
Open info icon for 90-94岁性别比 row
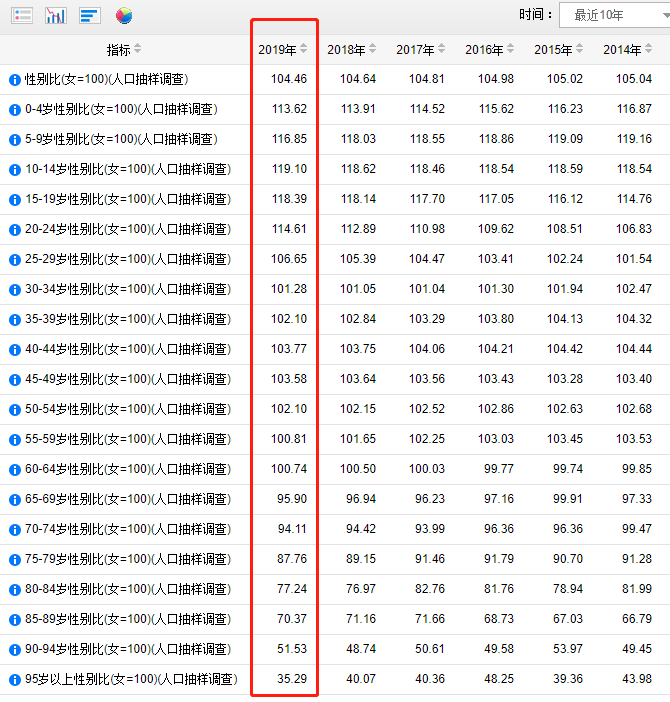pos(15,650)
